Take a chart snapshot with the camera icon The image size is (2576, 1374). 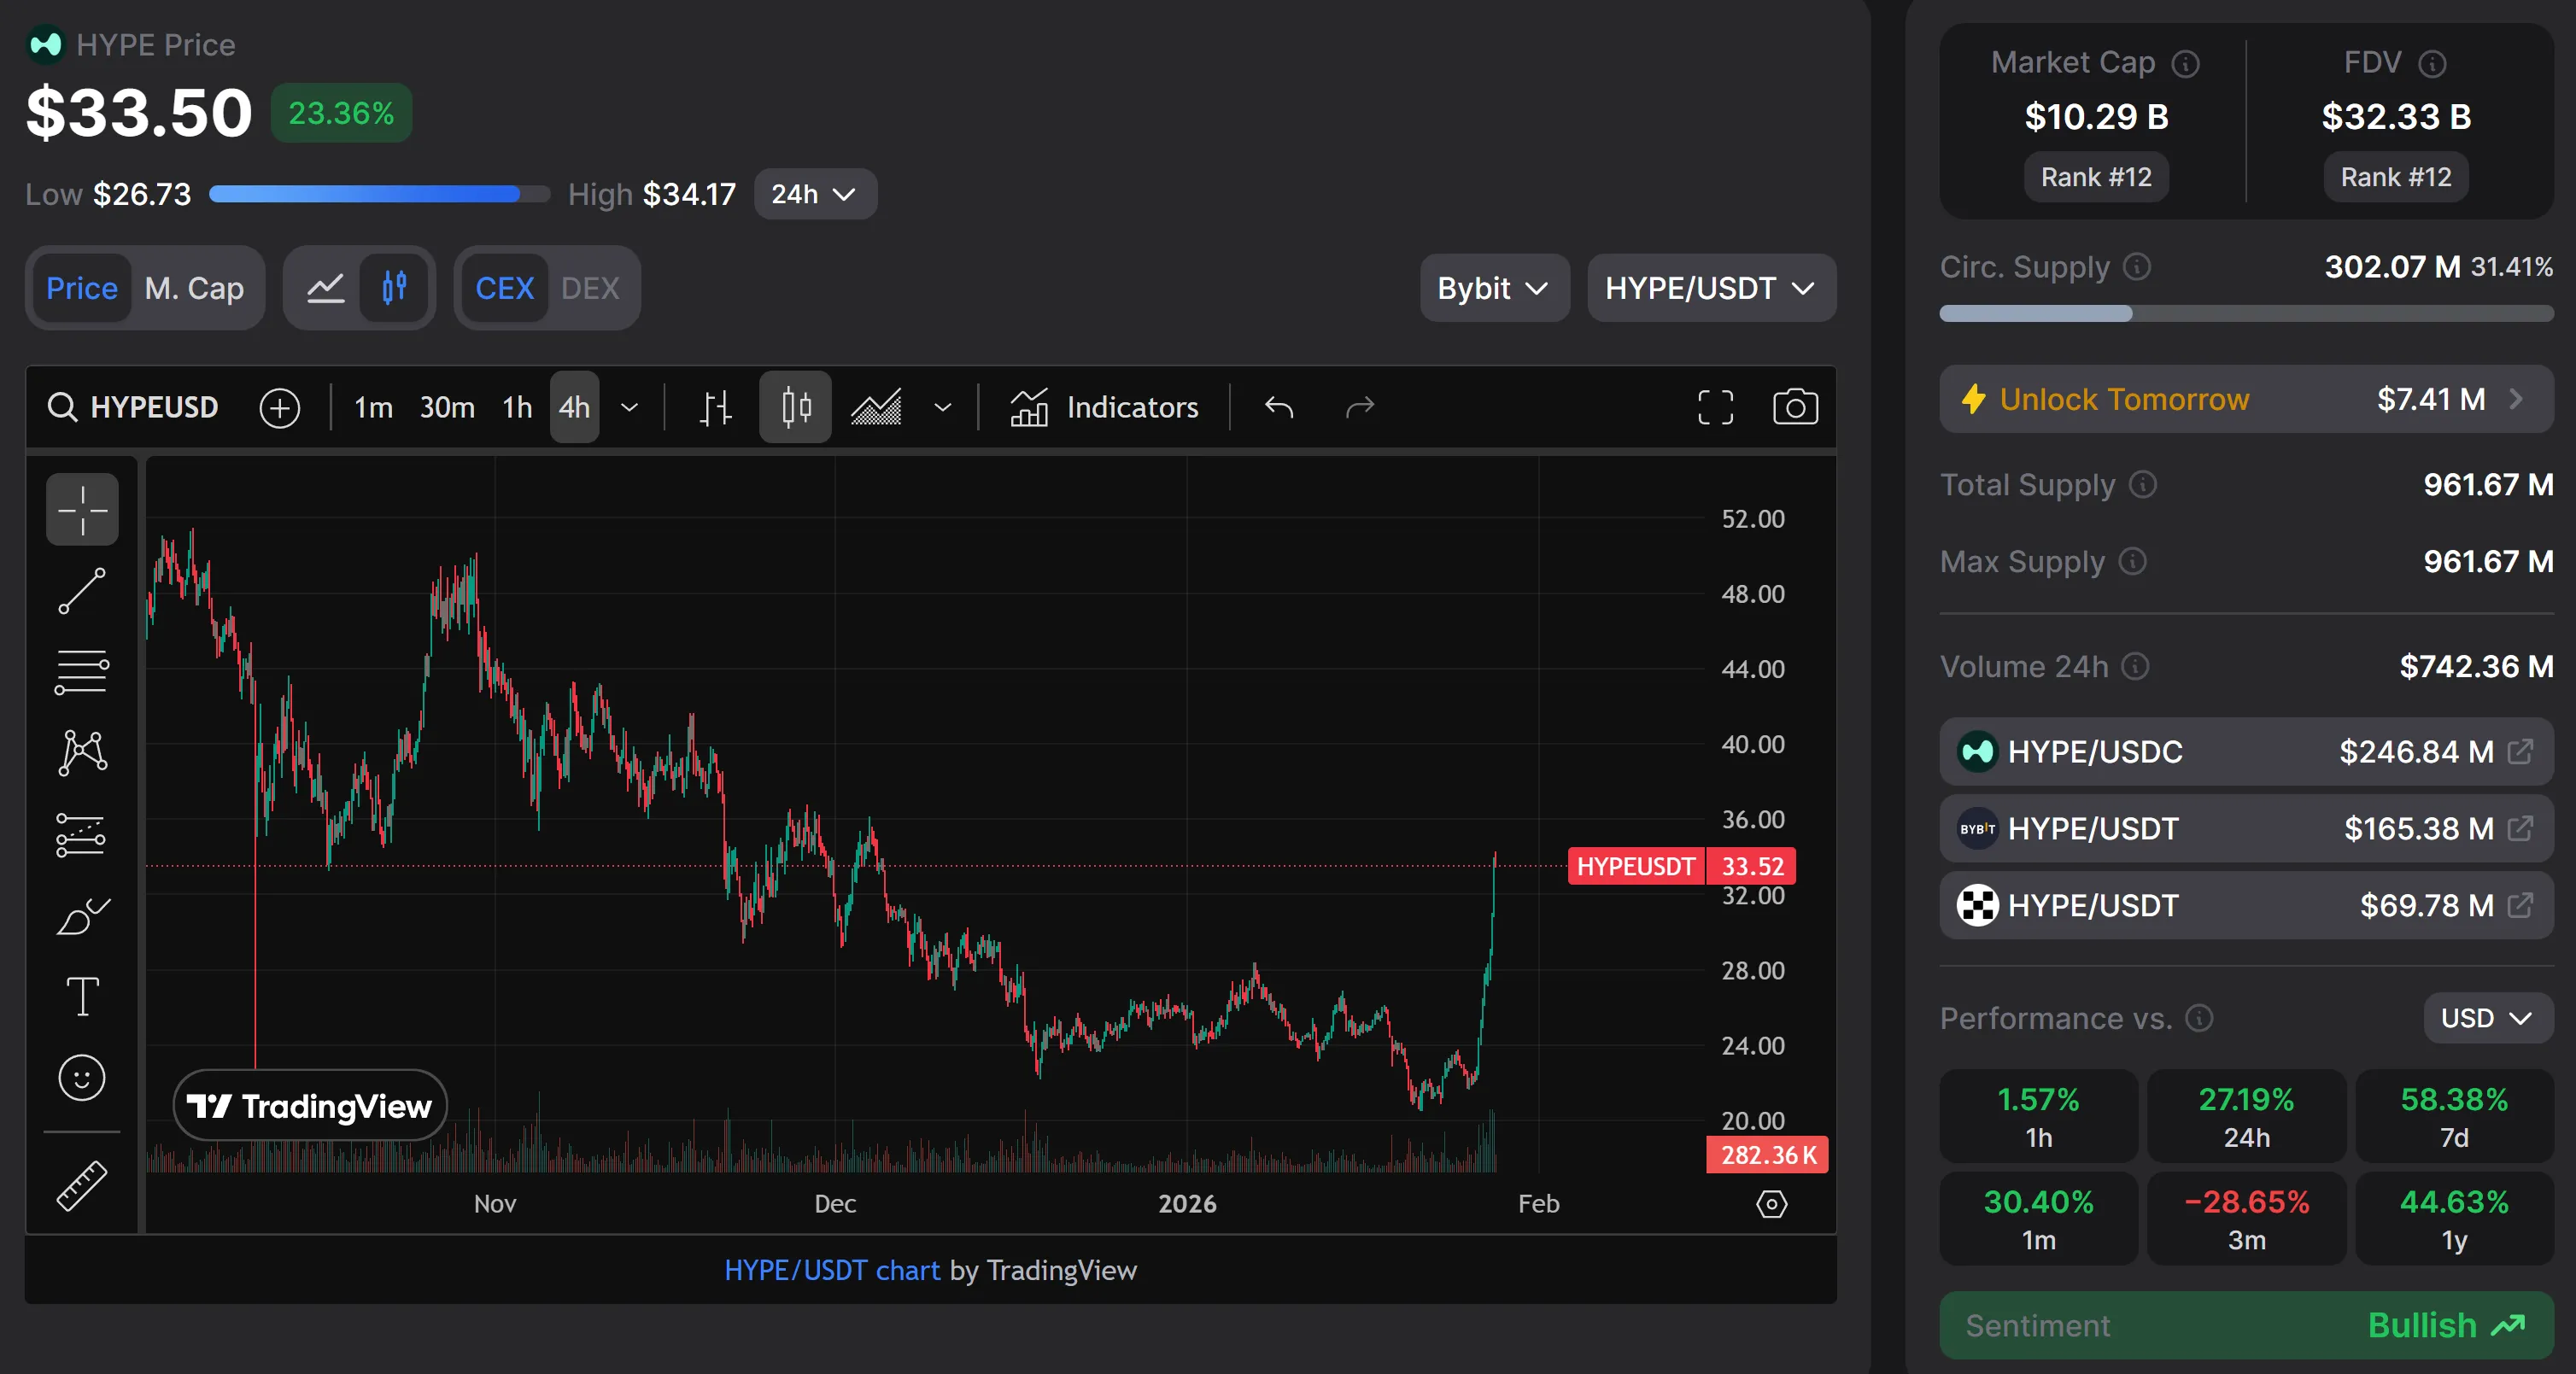coord(1795,407)
